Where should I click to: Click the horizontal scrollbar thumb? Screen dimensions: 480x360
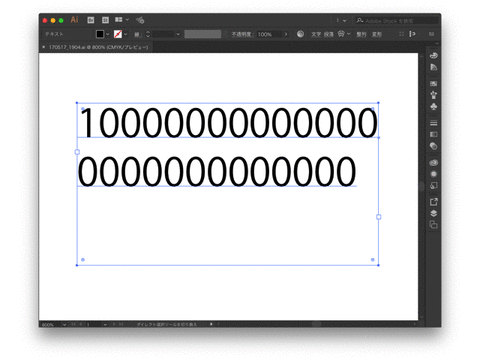tap(316, 324)
